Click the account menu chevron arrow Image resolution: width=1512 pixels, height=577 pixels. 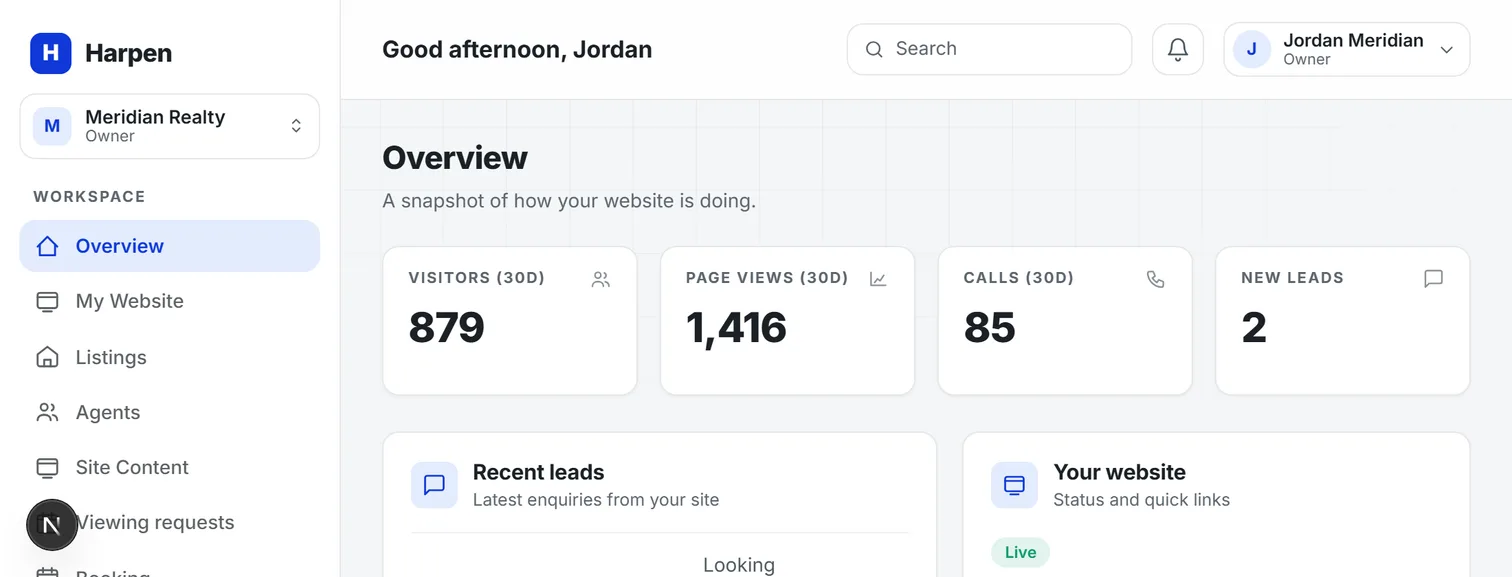point(1446,49)
